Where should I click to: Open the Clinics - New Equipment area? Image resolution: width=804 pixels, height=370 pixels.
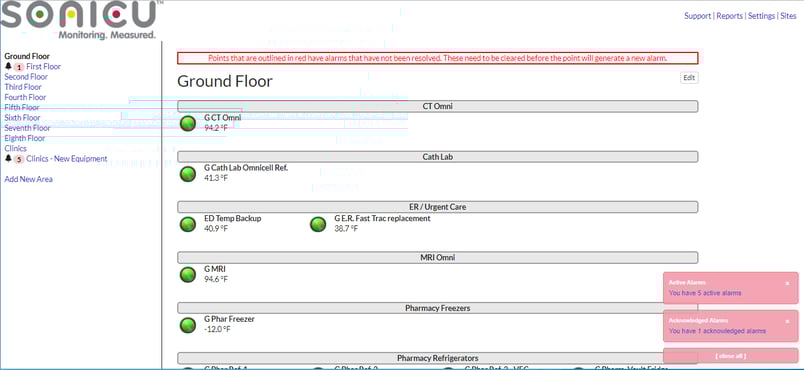coord(67,159)
